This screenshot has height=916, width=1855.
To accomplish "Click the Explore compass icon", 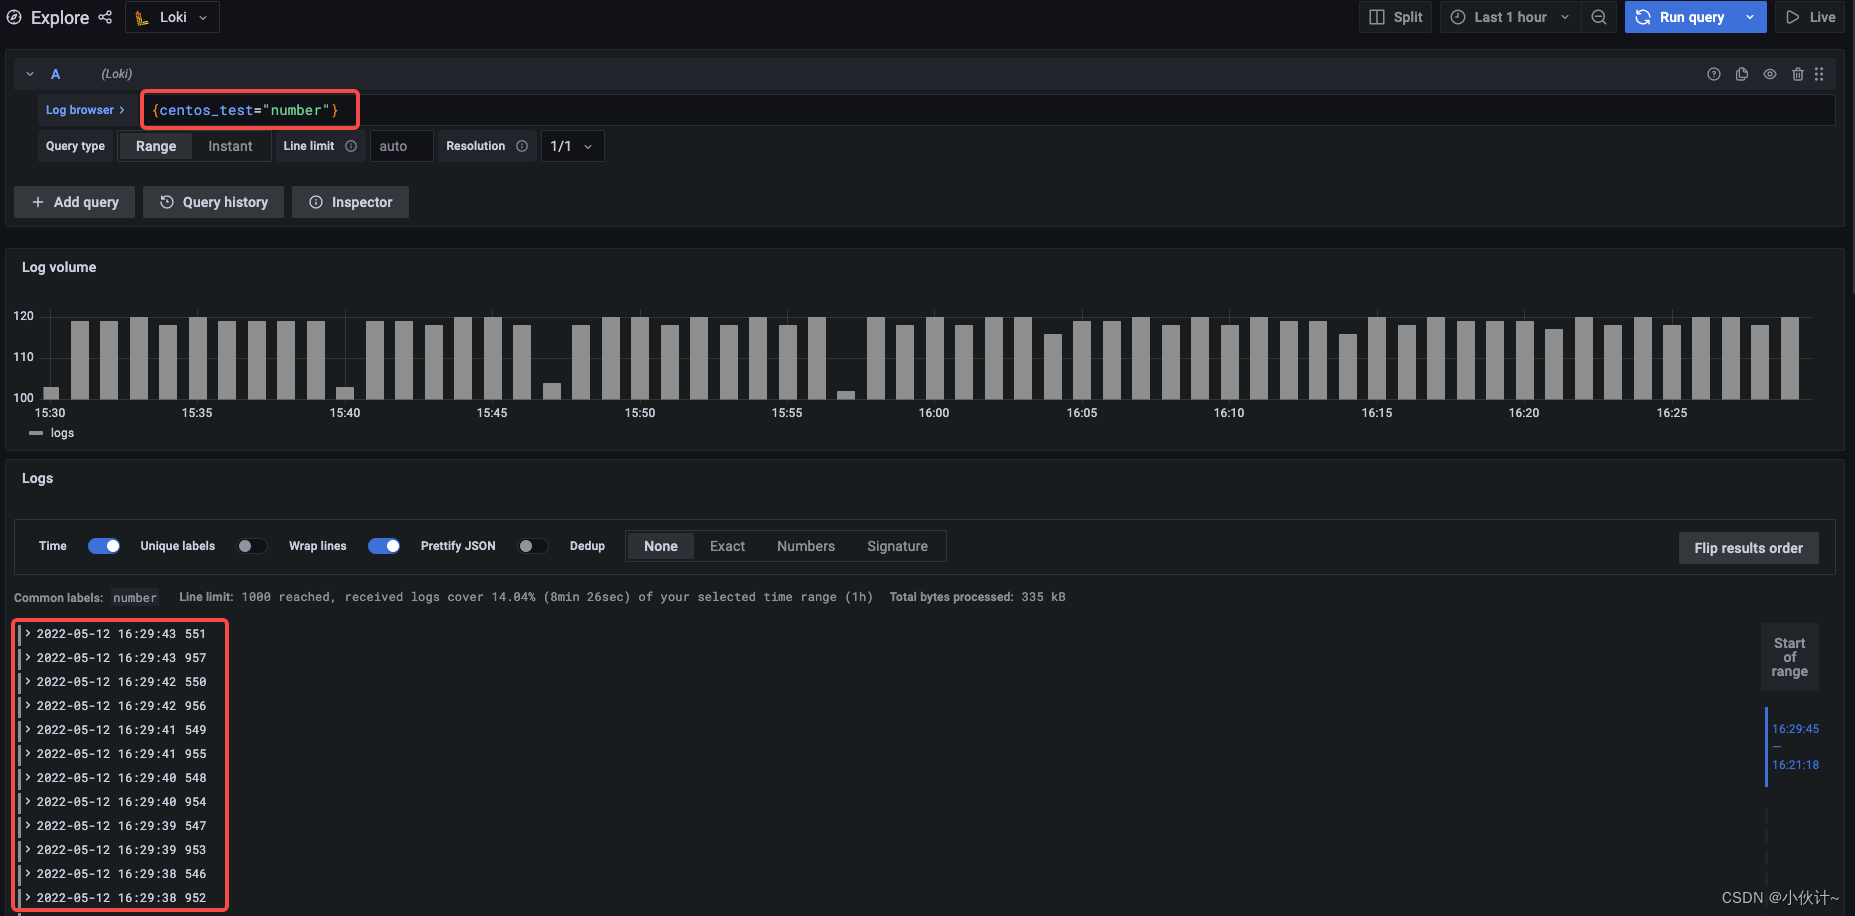I will [x=14, y=17].
